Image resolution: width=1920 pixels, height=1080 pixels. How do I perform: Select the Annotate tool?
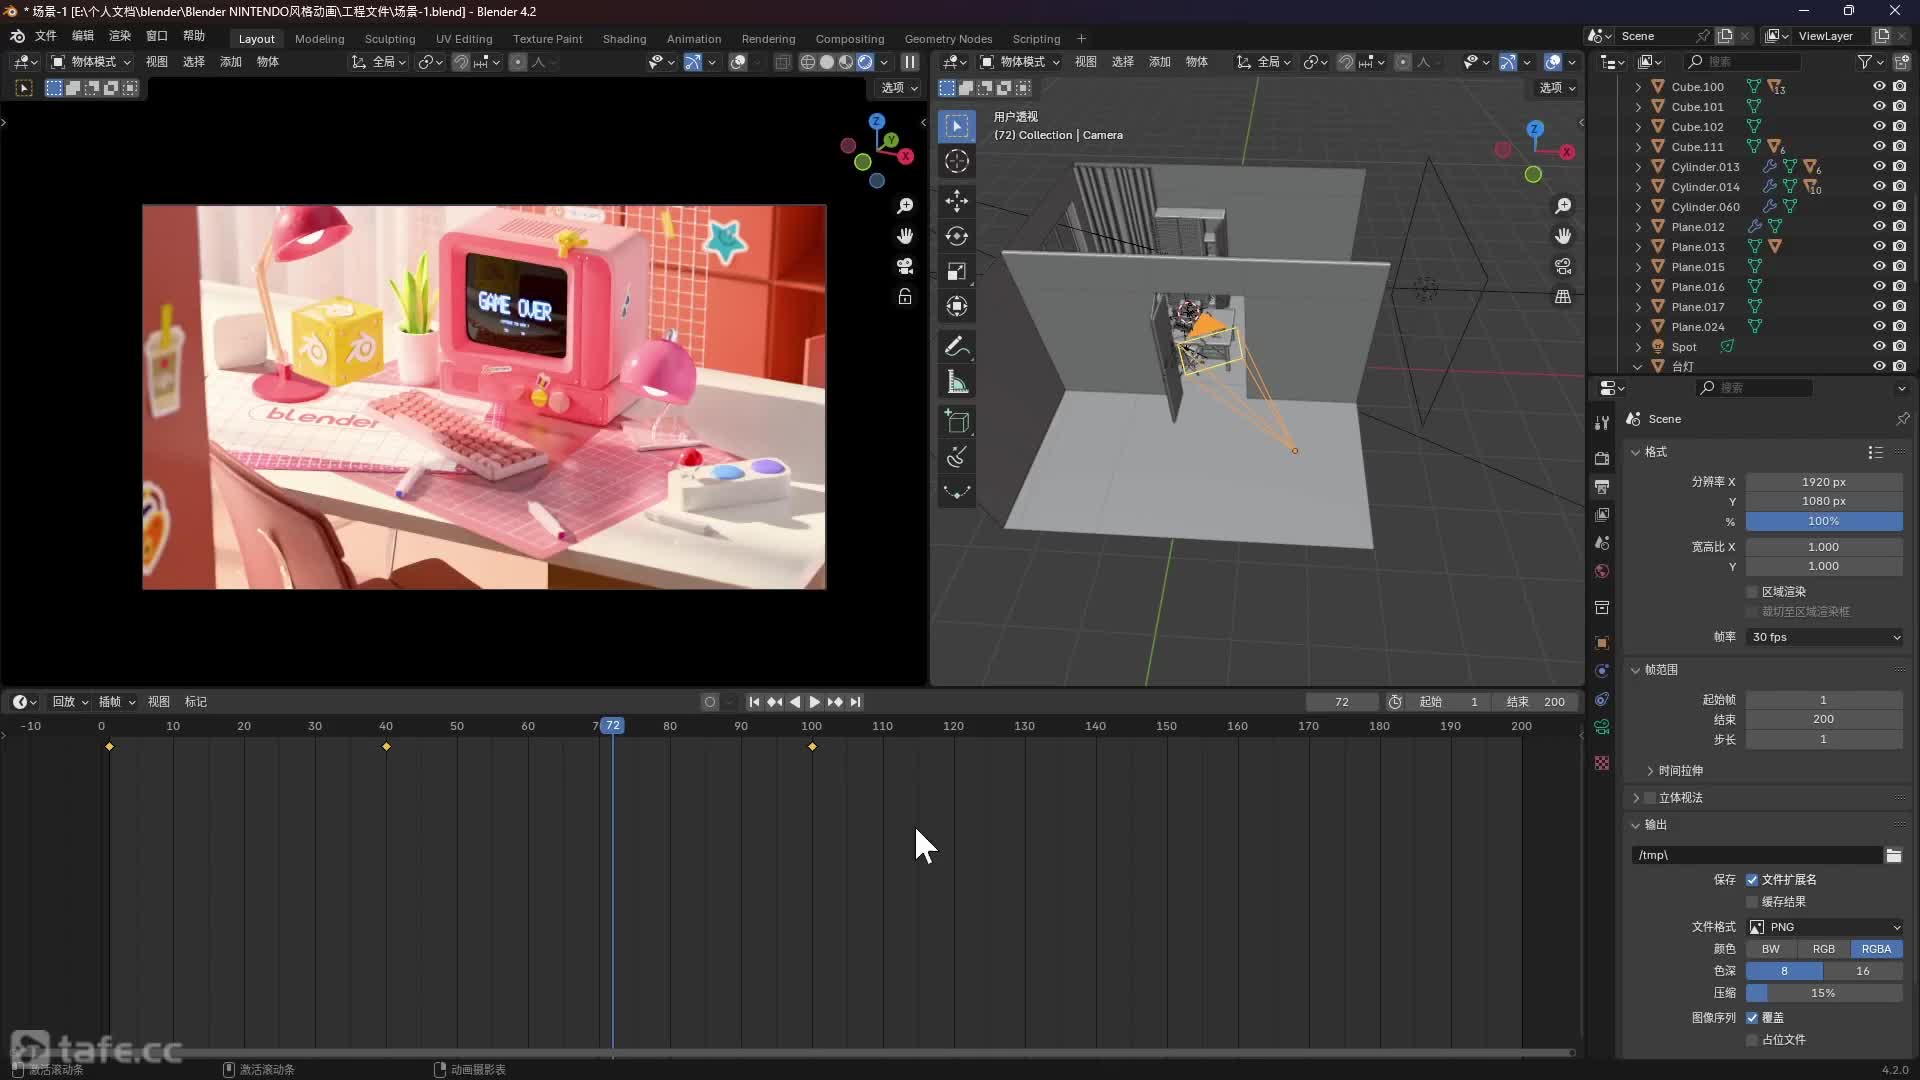click(957, 347)
